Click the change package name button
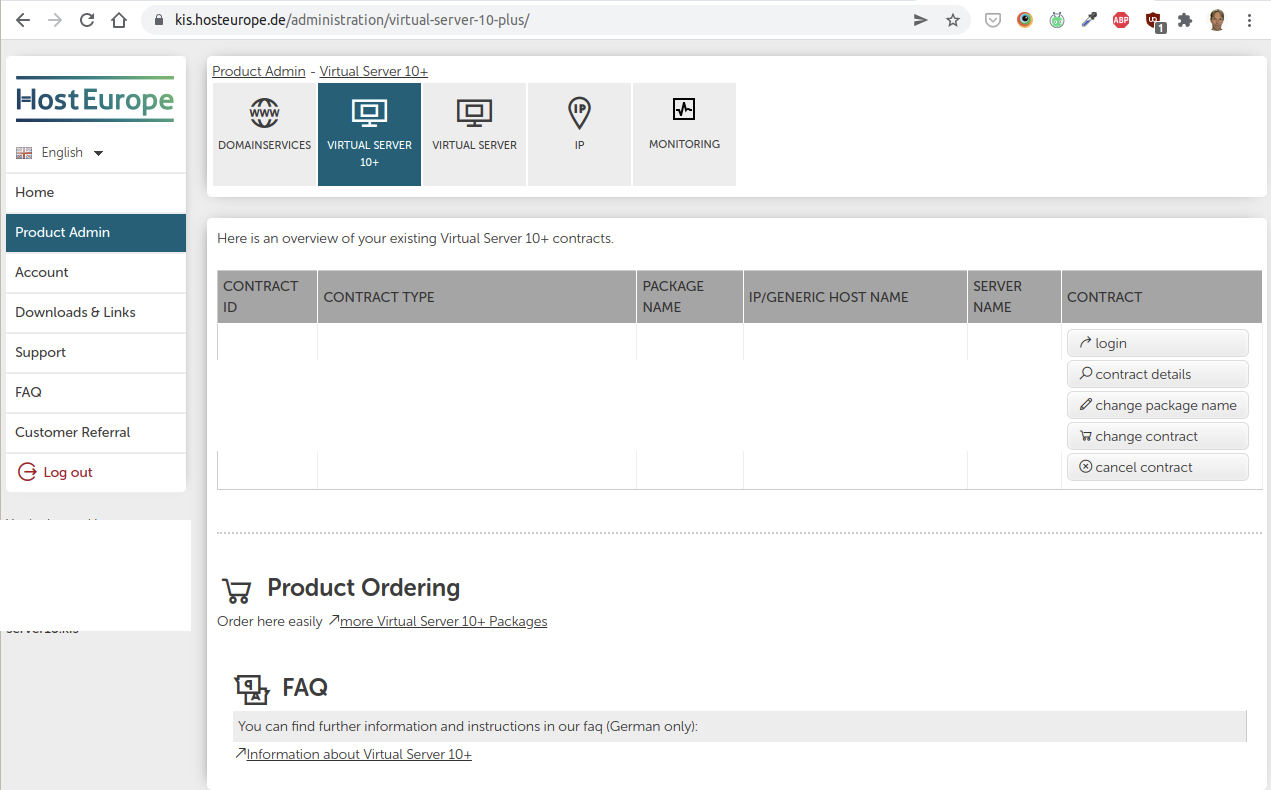 point(1157,405)
